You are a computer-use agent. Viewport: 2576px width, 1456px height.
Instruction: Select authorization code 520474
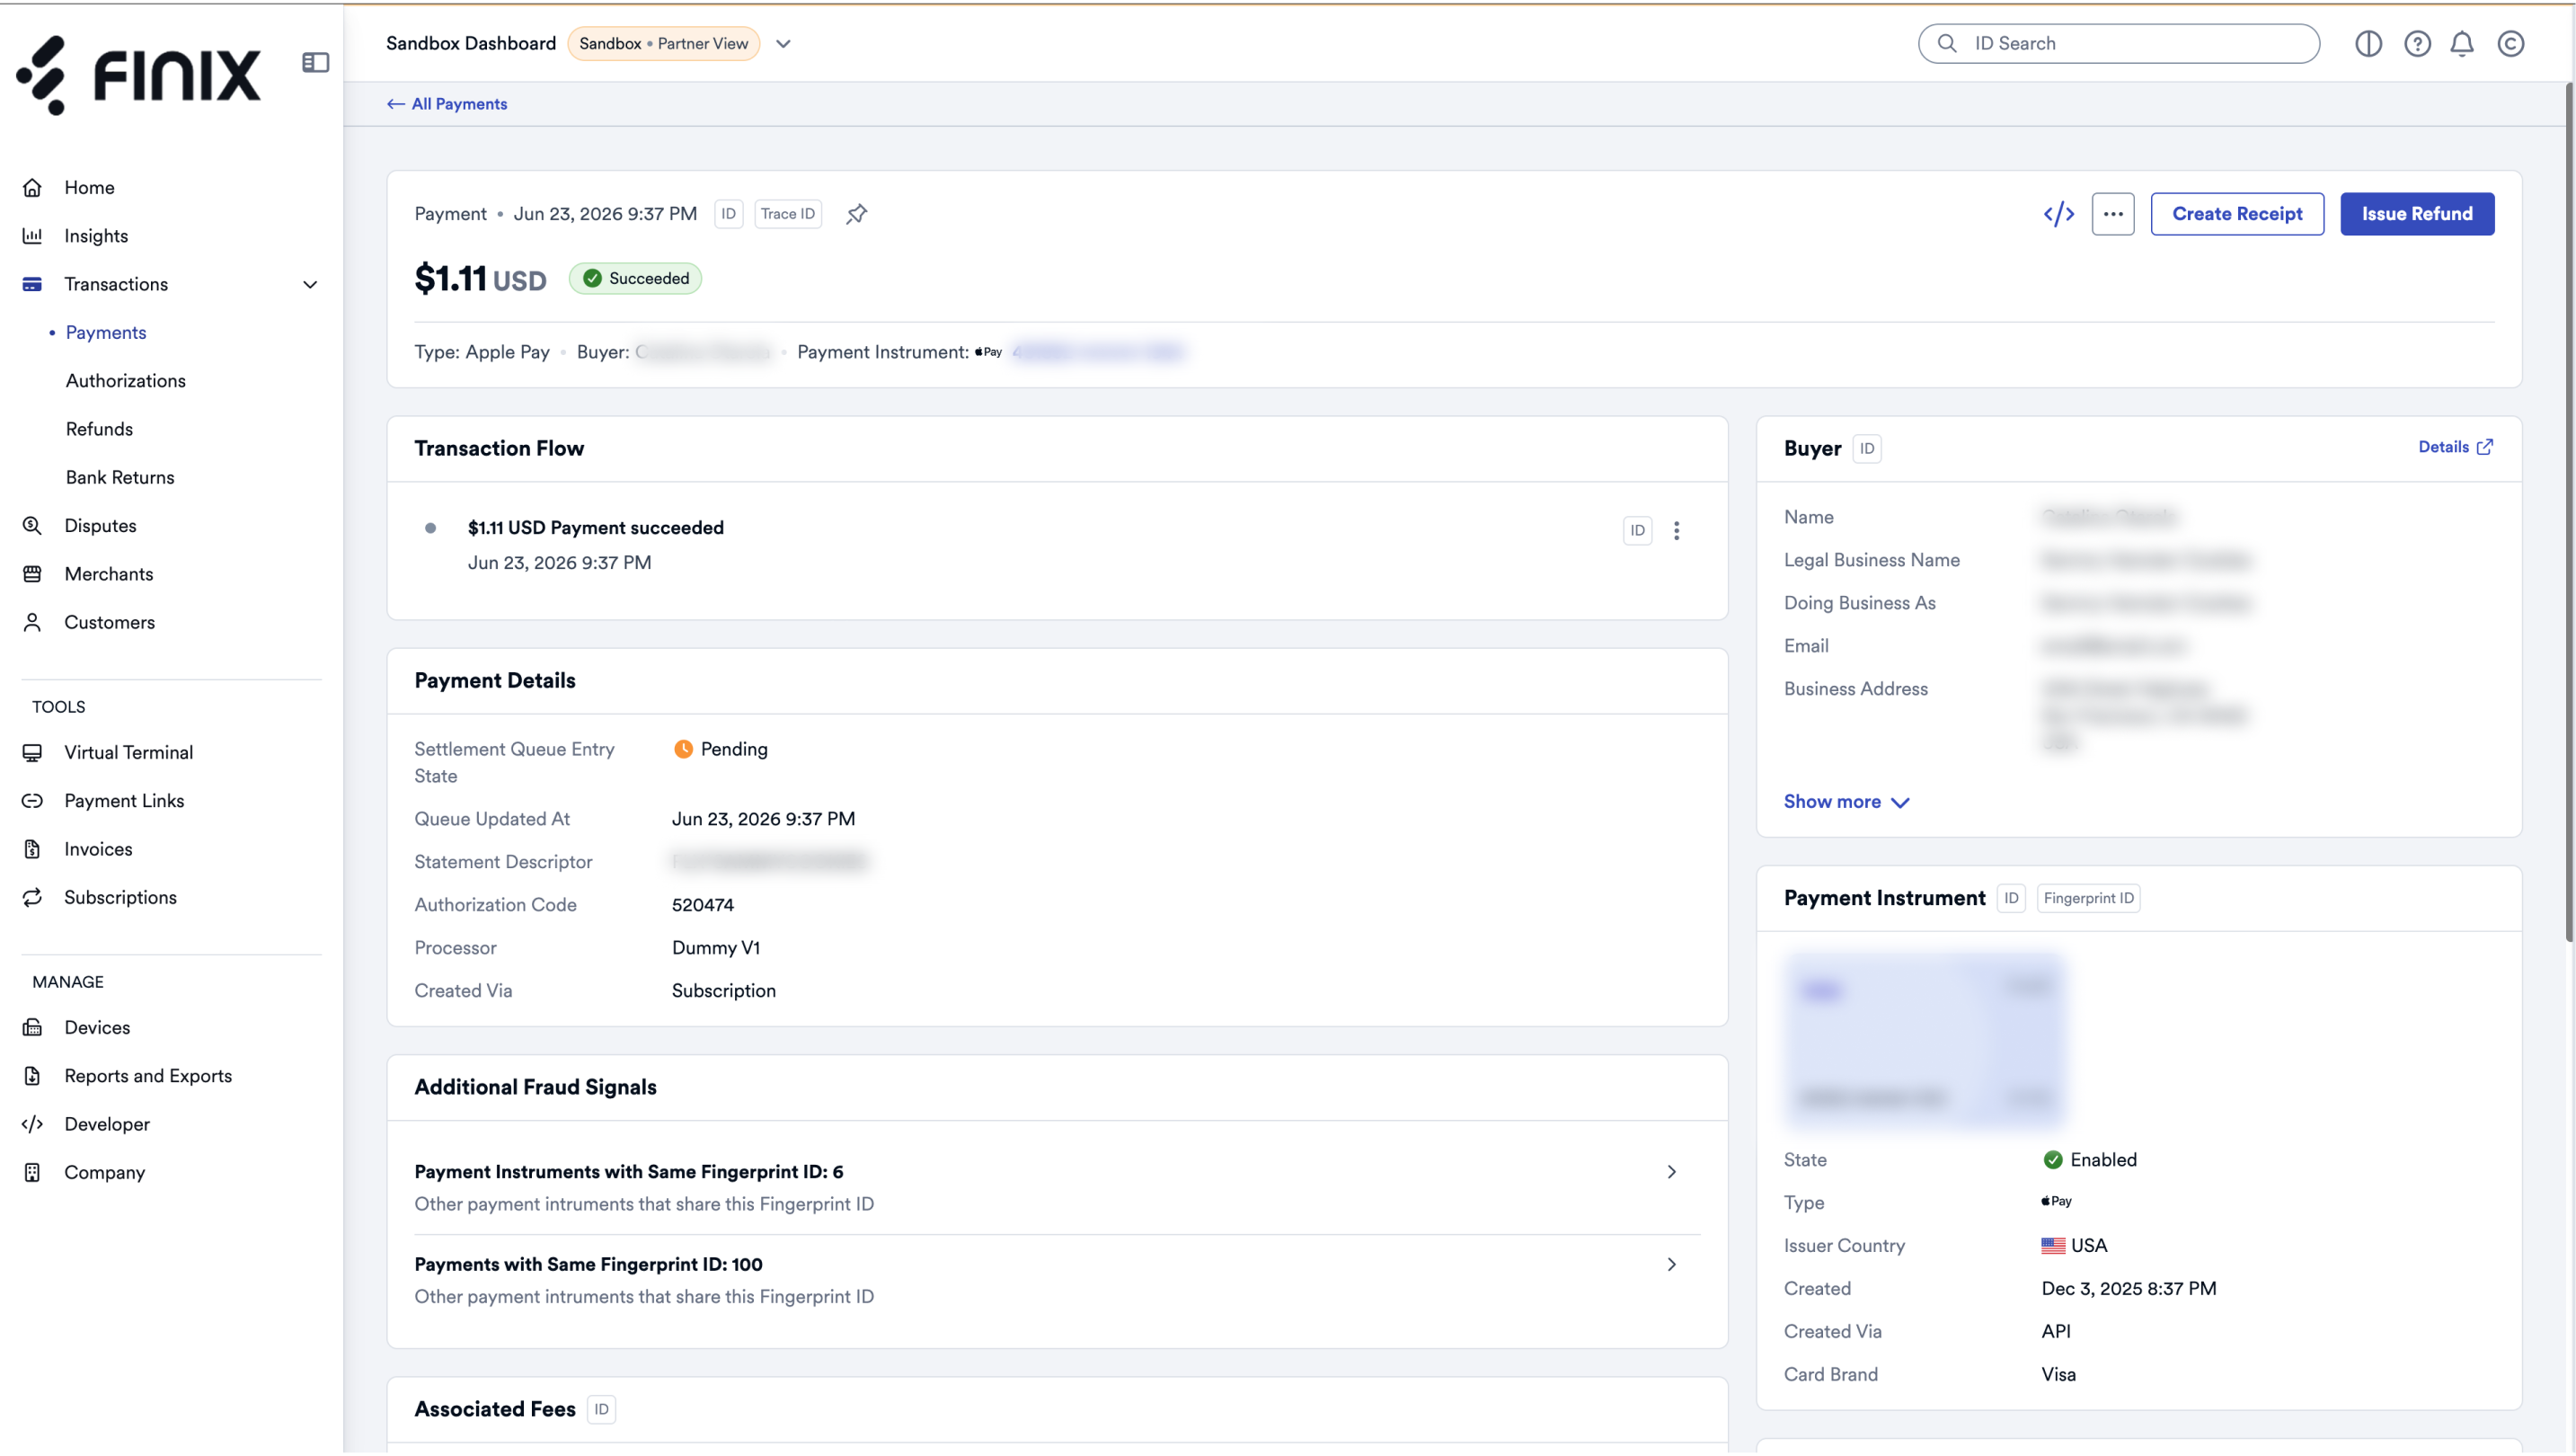tap(702, 905)
